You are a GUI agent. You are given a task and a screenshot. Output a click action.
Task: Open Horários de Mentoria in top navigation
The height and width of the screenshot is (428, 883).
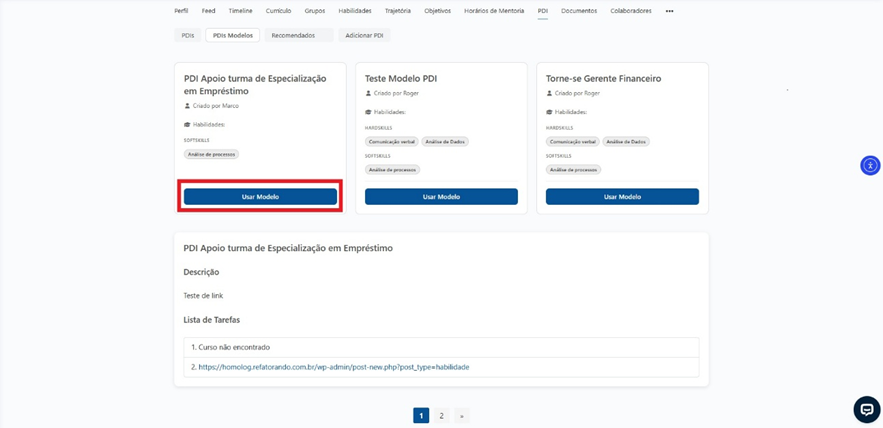pyautogui.click(x=495, y=11)
